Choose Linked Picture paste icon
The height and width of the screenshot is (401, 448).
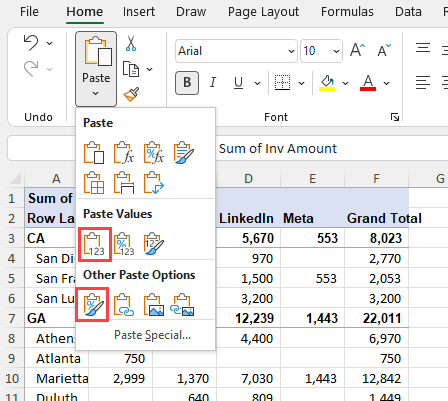click(x=182, y=305)
